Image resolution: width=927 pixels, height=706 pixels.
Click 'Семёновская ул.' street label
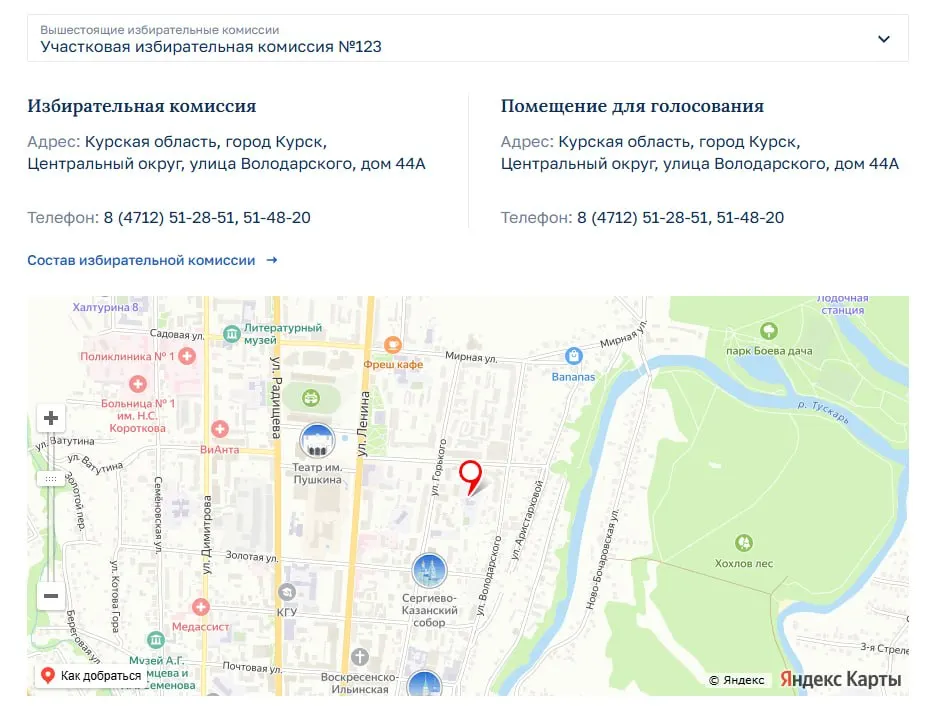coord(158,515)
